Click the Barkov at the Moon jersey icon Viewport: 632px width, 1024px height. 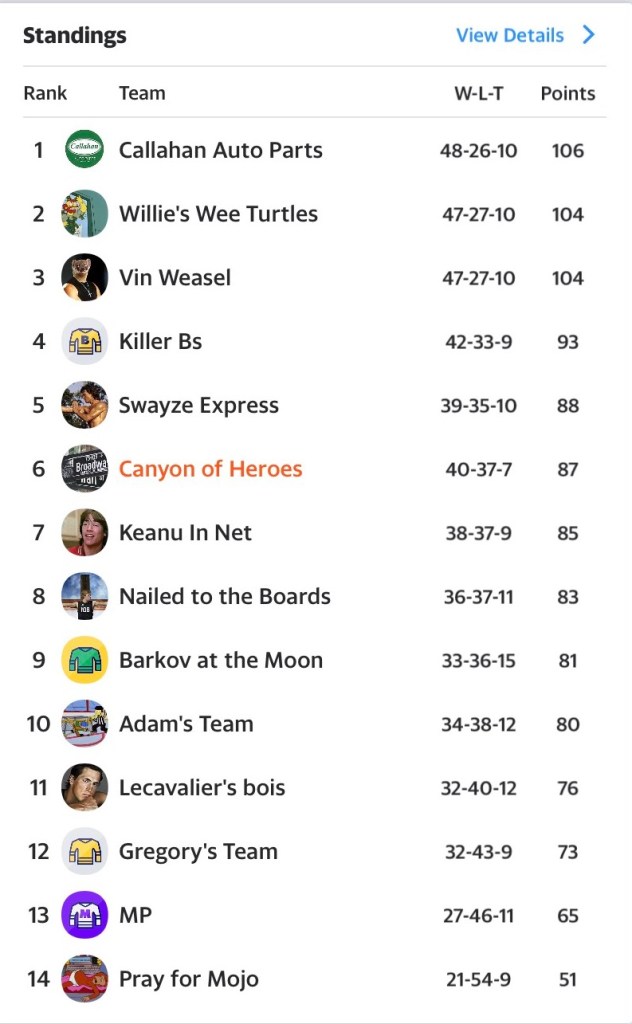tap(84, 660)
